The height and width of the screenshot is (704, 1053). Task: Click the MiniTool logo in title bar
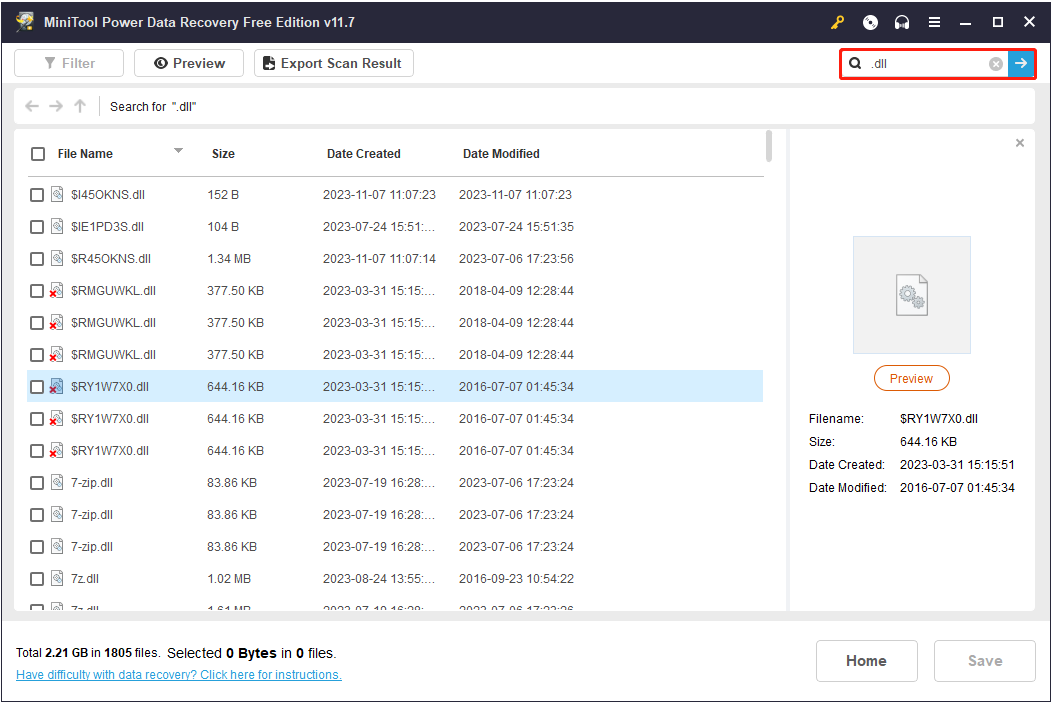coord(24,21)
